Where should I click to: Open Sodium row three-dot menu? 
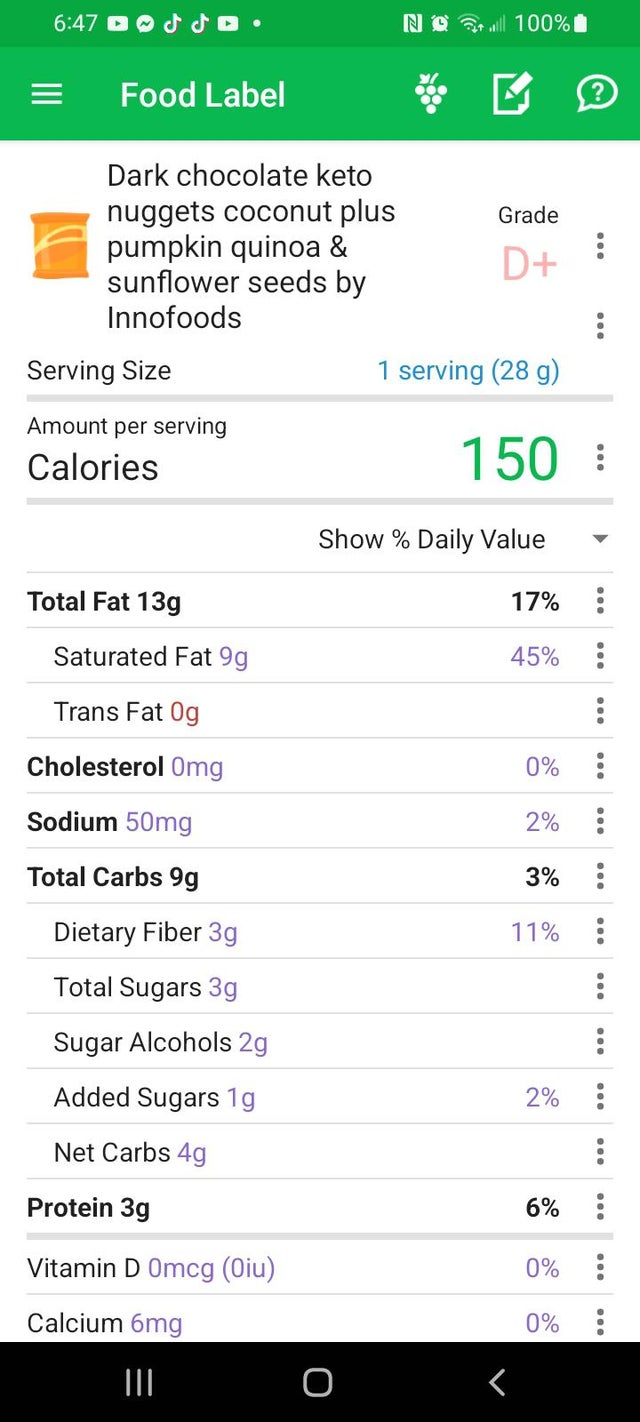coord(600,822)
